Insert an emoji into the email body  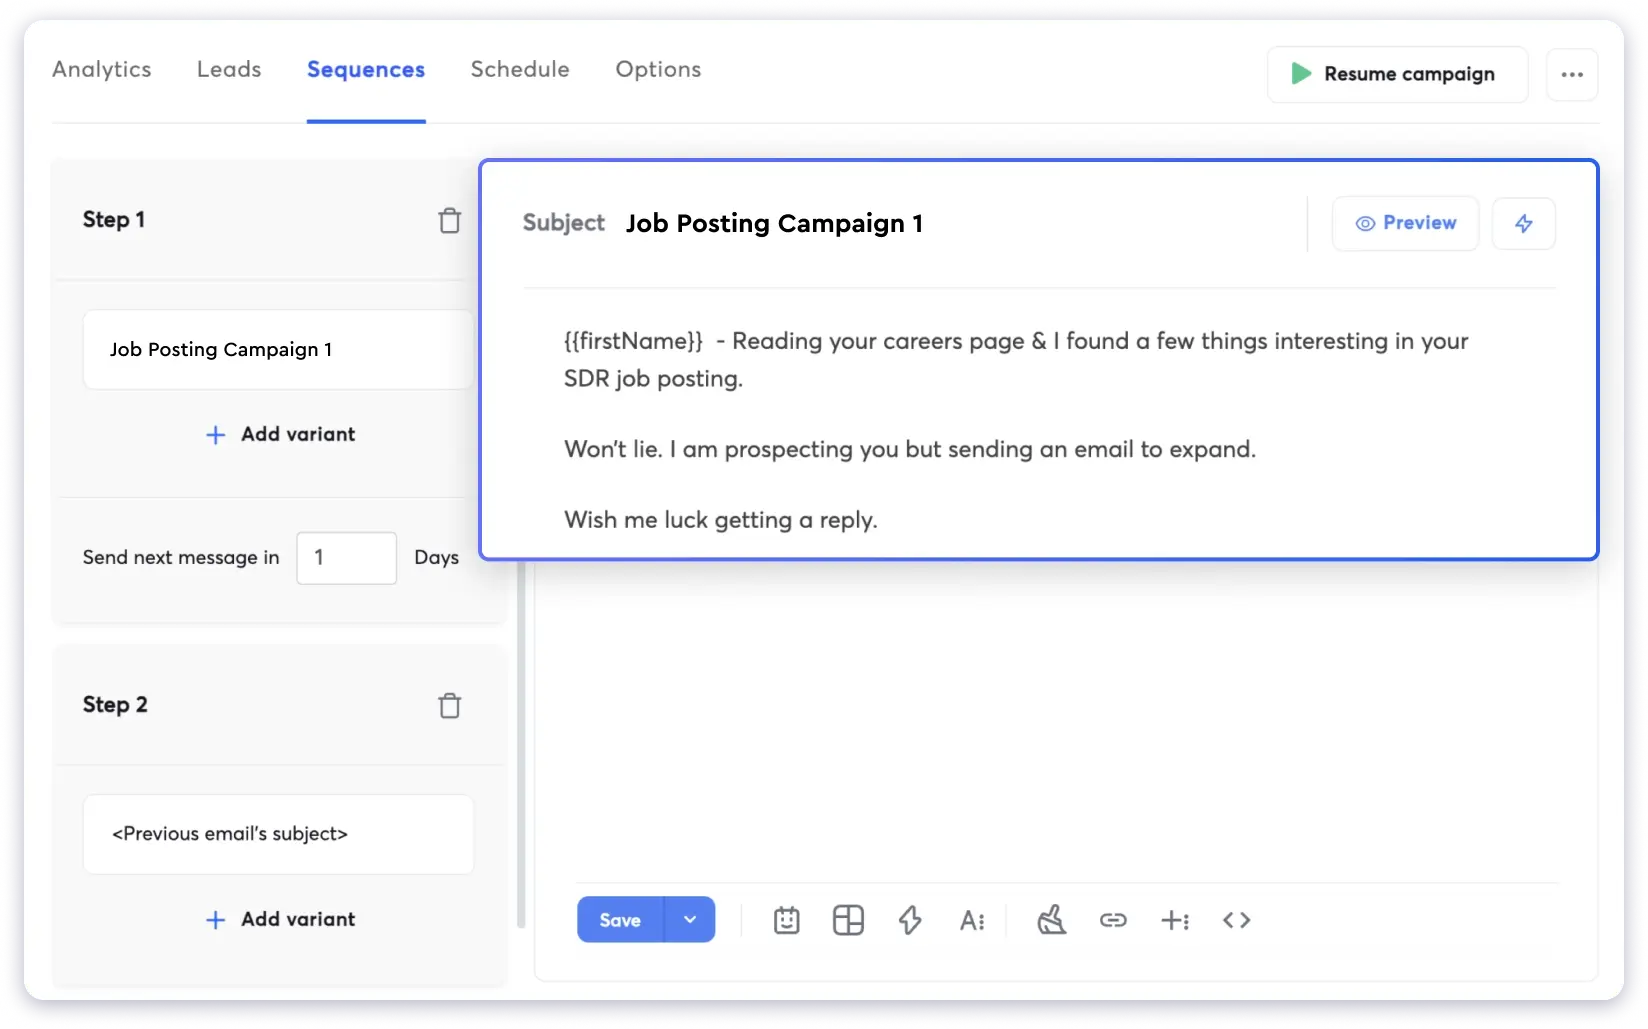786,920
